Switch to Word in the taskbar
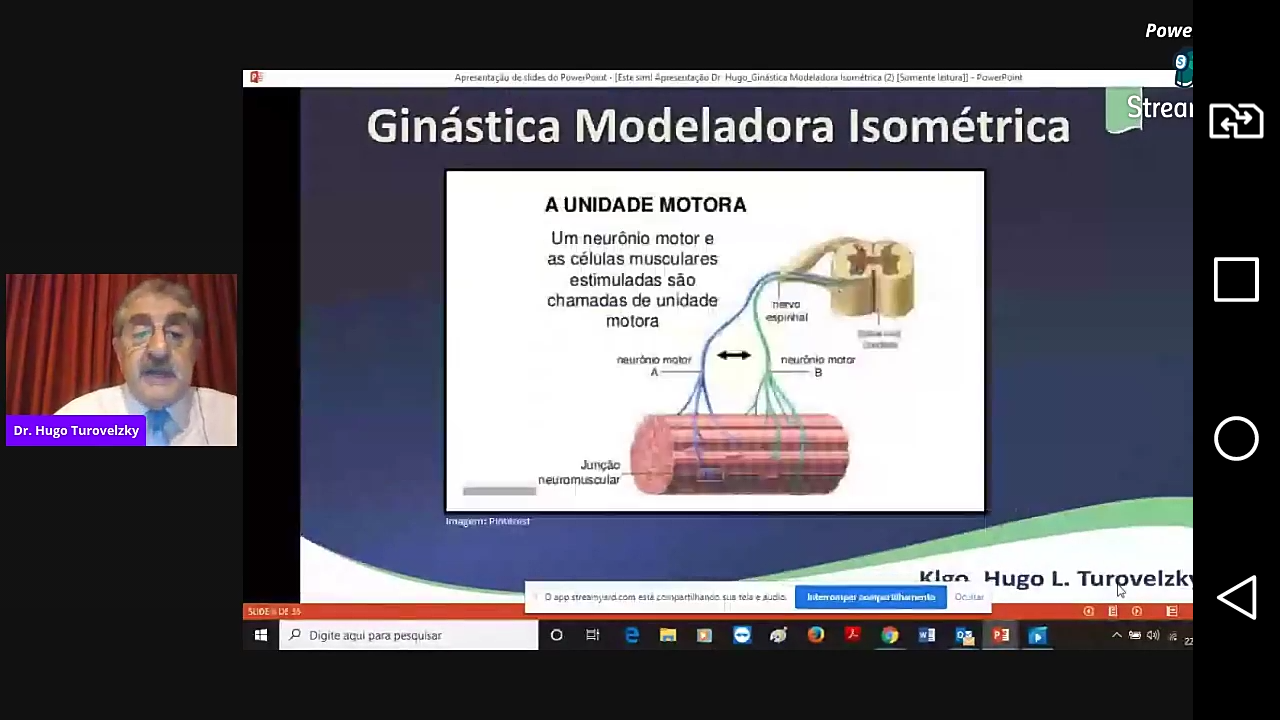This screenshot has width=1280, height=720. pos(926,635)
